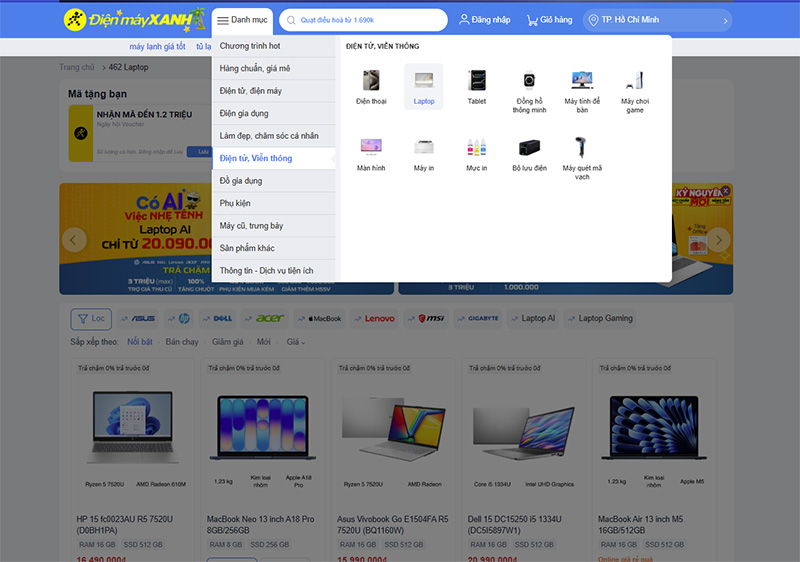Select the Laptop category icon
The image size is (800, 562).
(x=423, y=87)
